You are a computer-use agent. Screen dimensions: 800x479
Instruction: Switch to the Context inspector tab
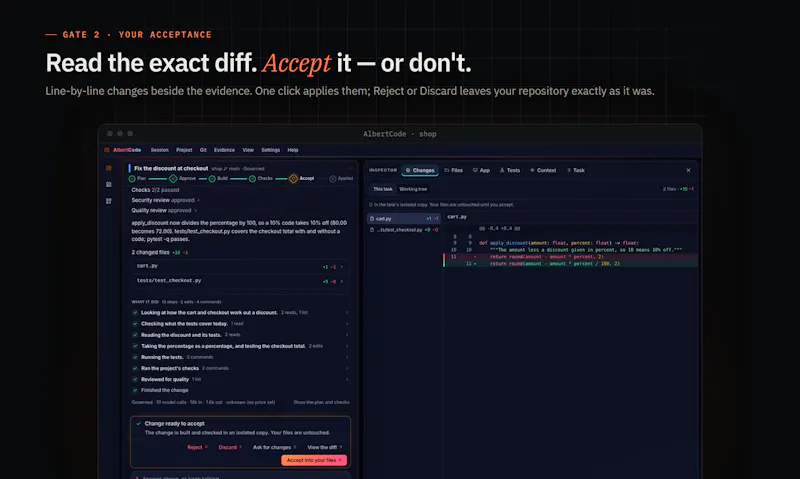(543, 170)
